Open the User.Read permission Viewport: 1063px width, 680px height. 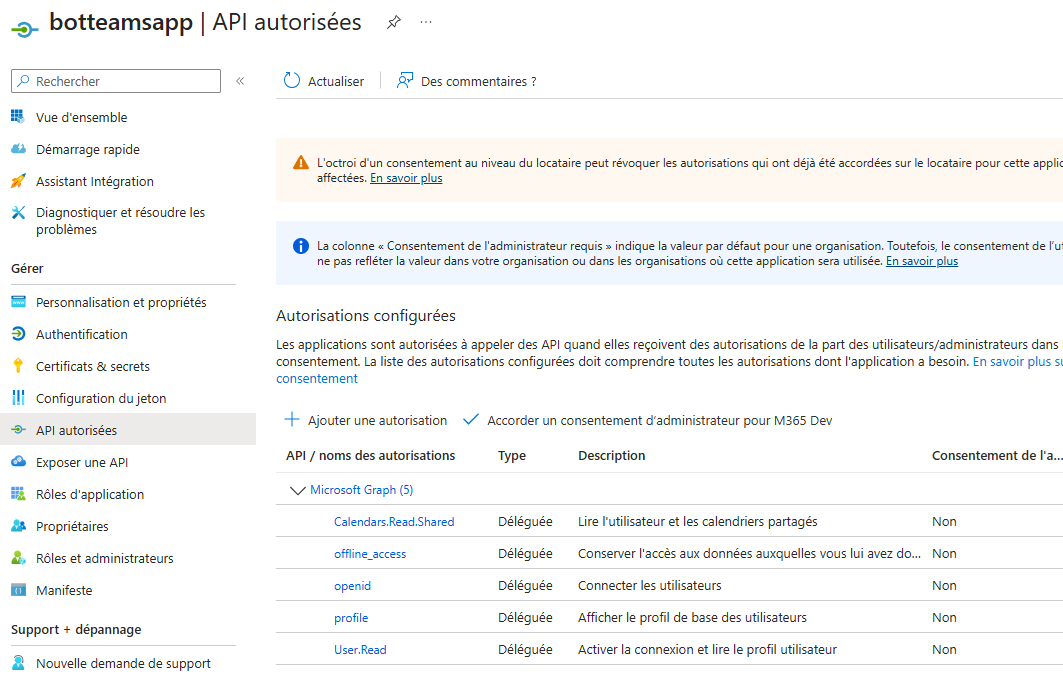360,649
